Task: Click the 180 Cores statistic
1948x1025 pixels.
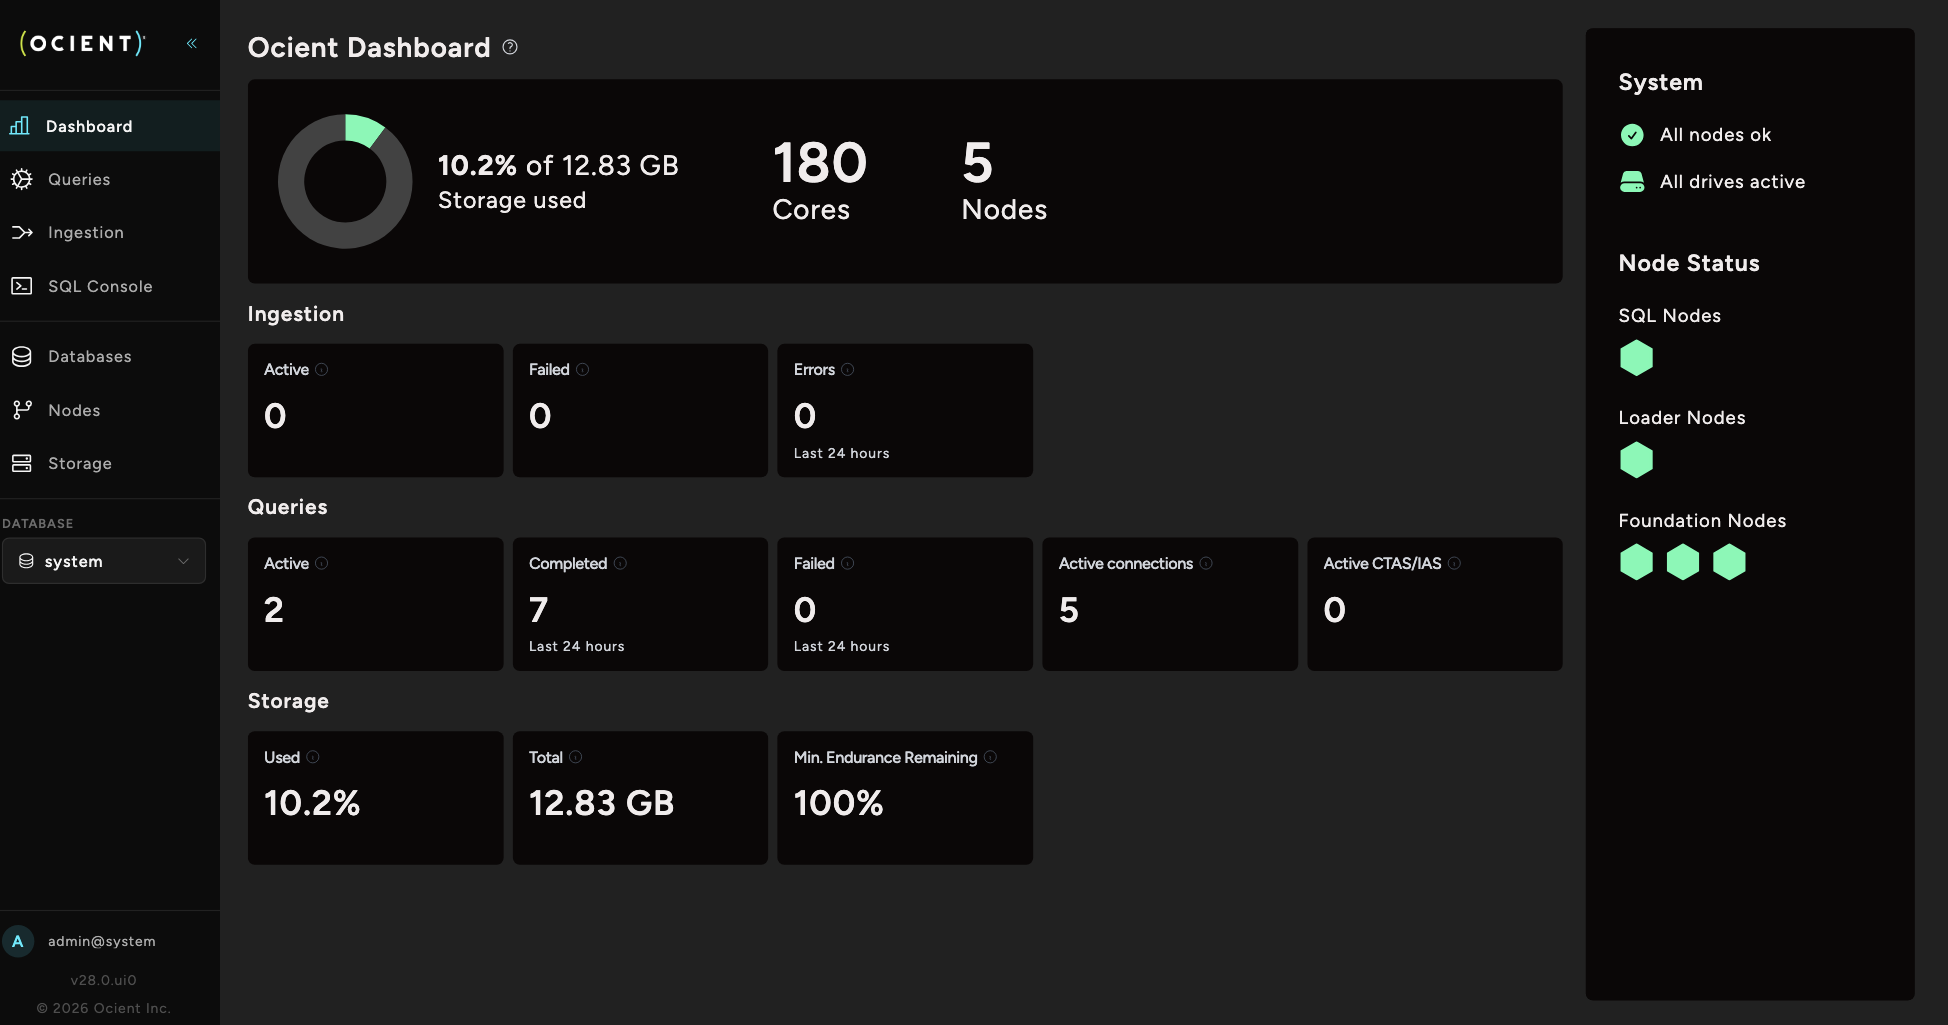Action: 820,180
